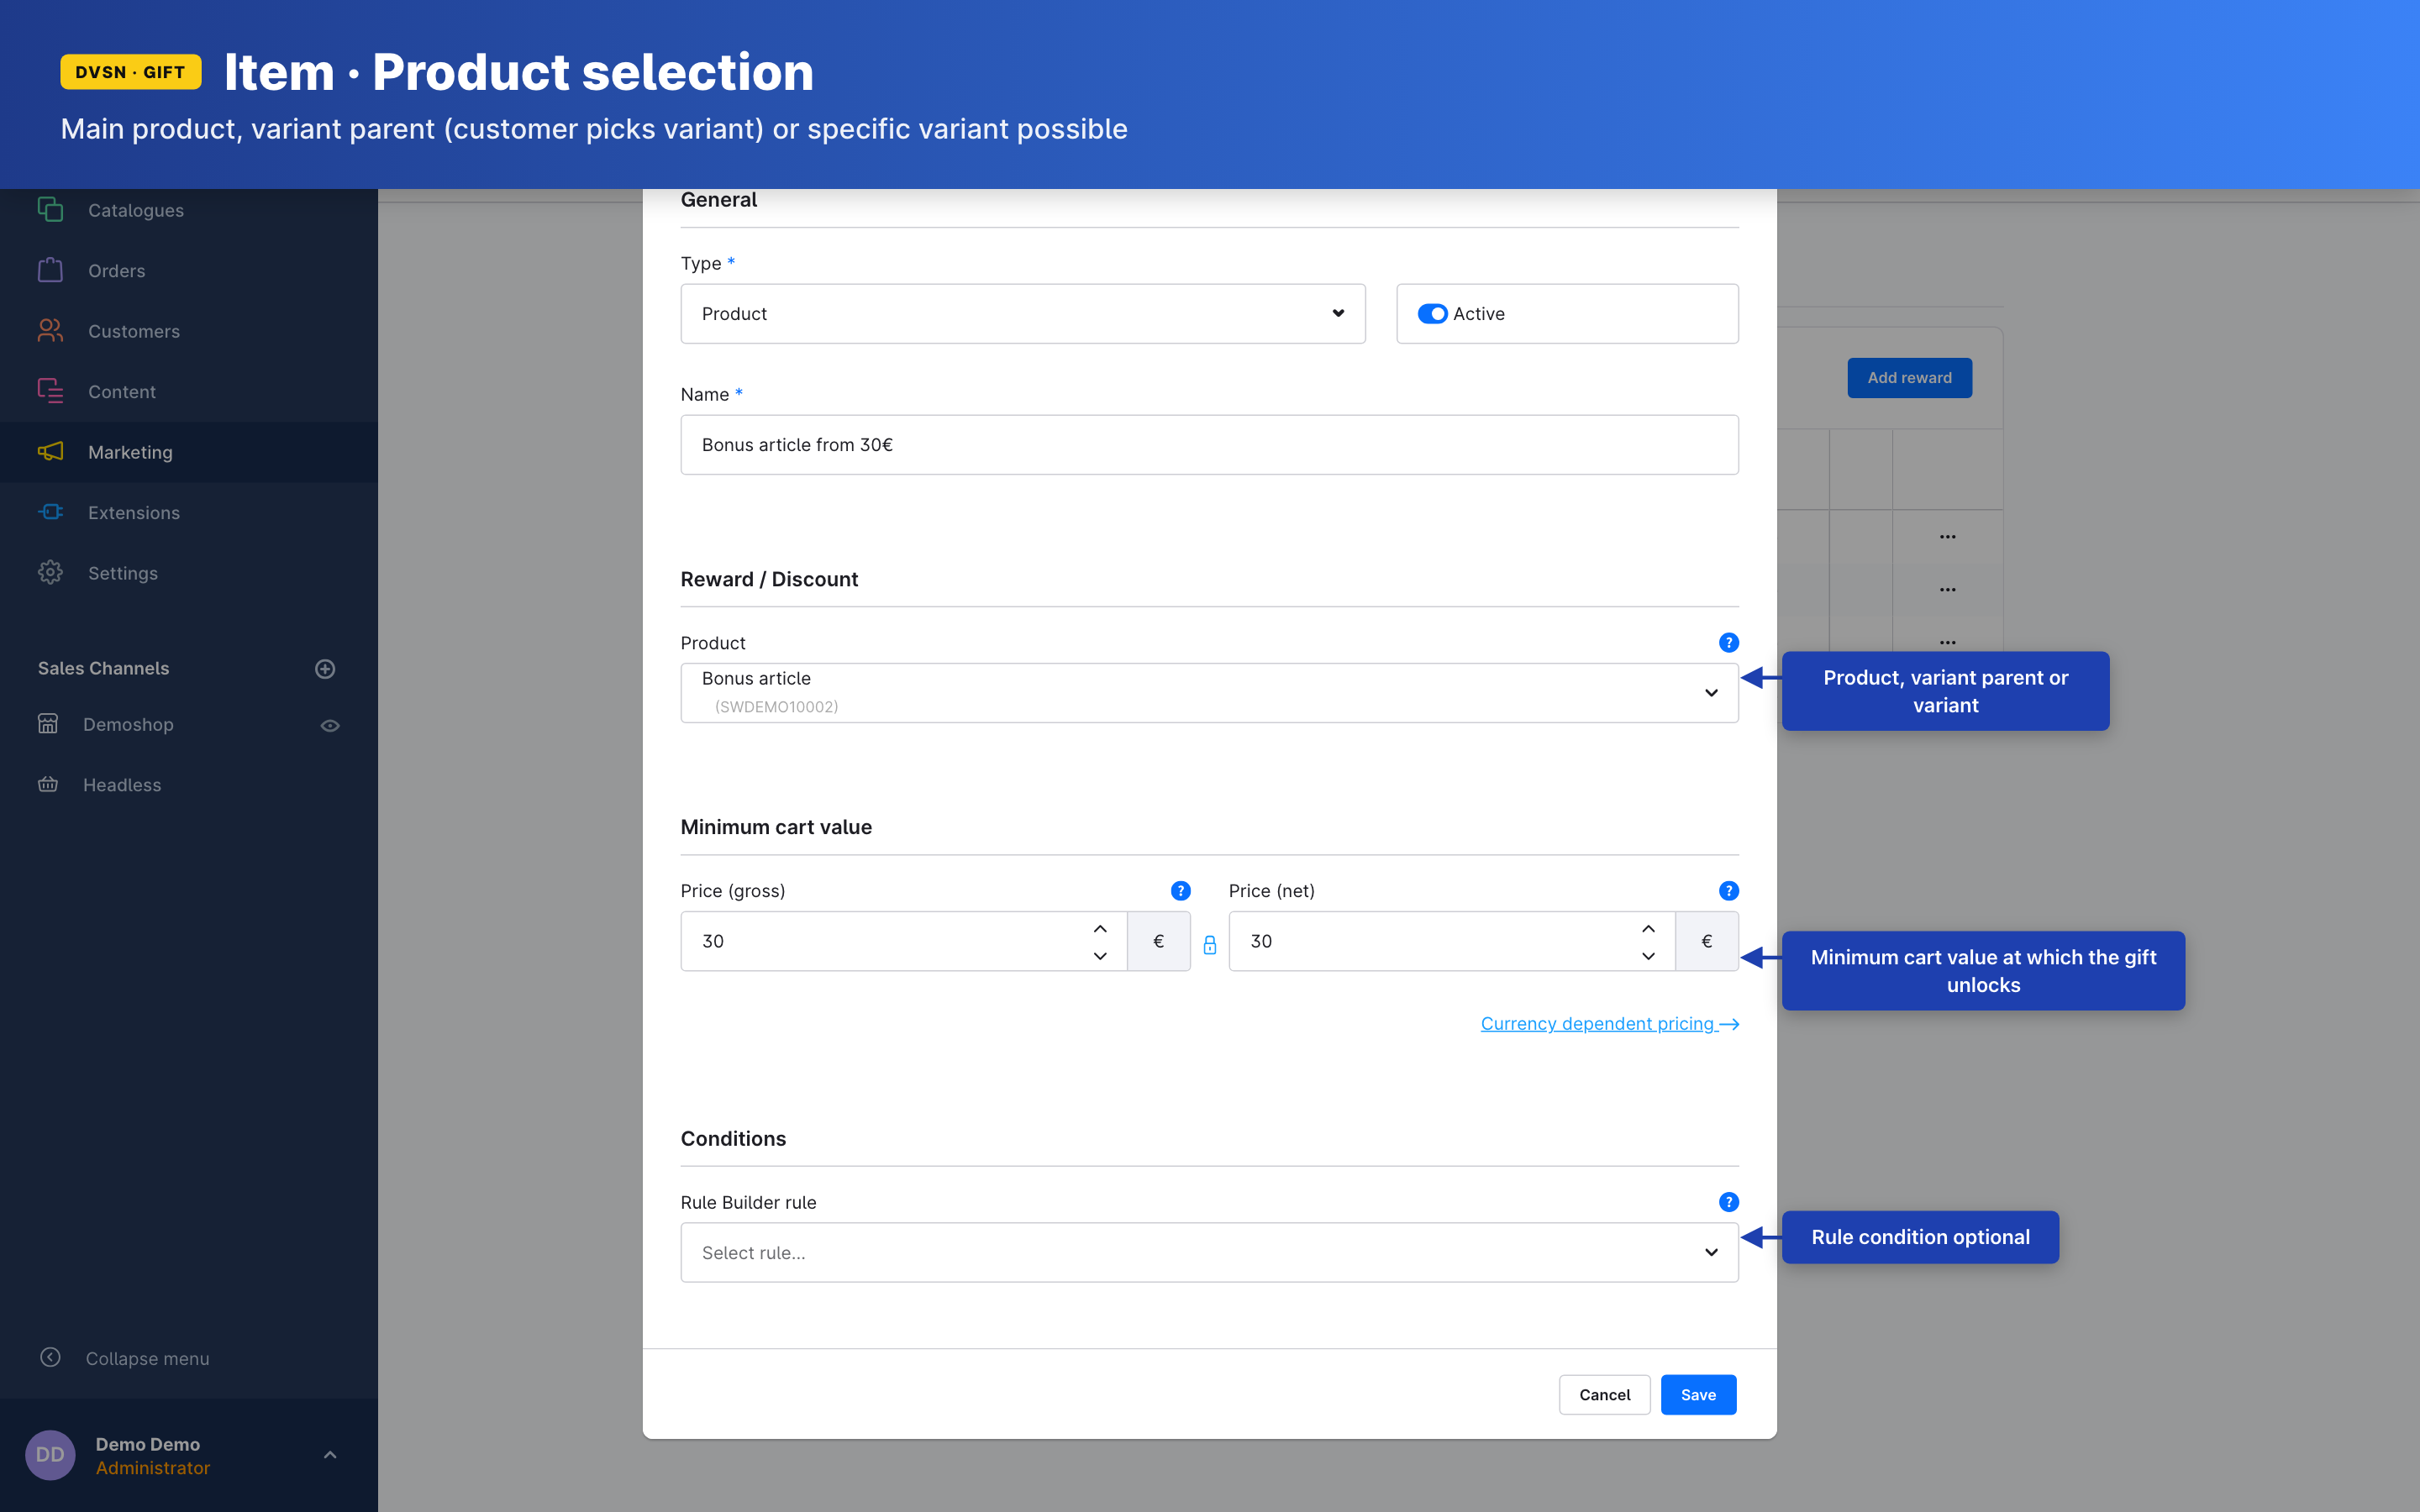Screen dimensions: 2420x1512
Task: Open the Orders shopping bag icon
Action: (x=50, y=271)
